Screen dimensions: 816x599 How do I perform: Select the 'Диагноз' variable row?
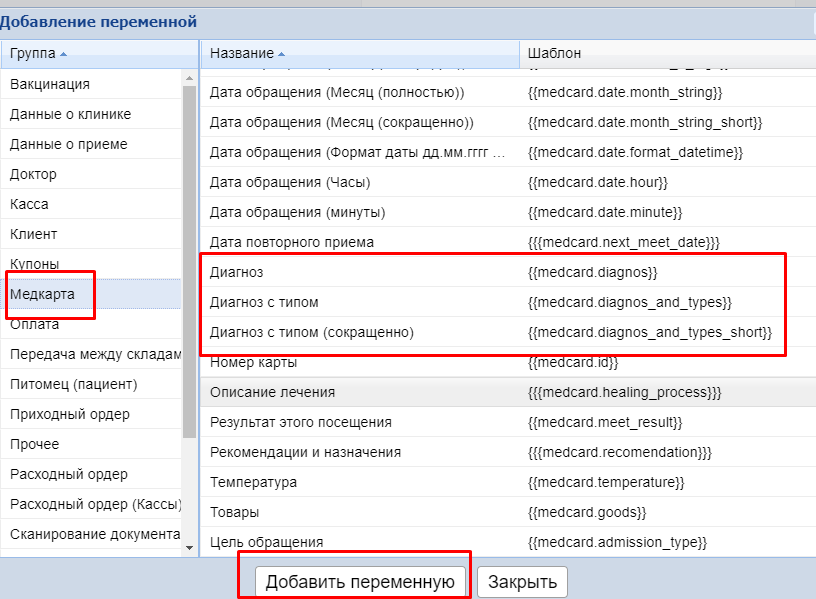pyautogui.click(x=236, y=272)
